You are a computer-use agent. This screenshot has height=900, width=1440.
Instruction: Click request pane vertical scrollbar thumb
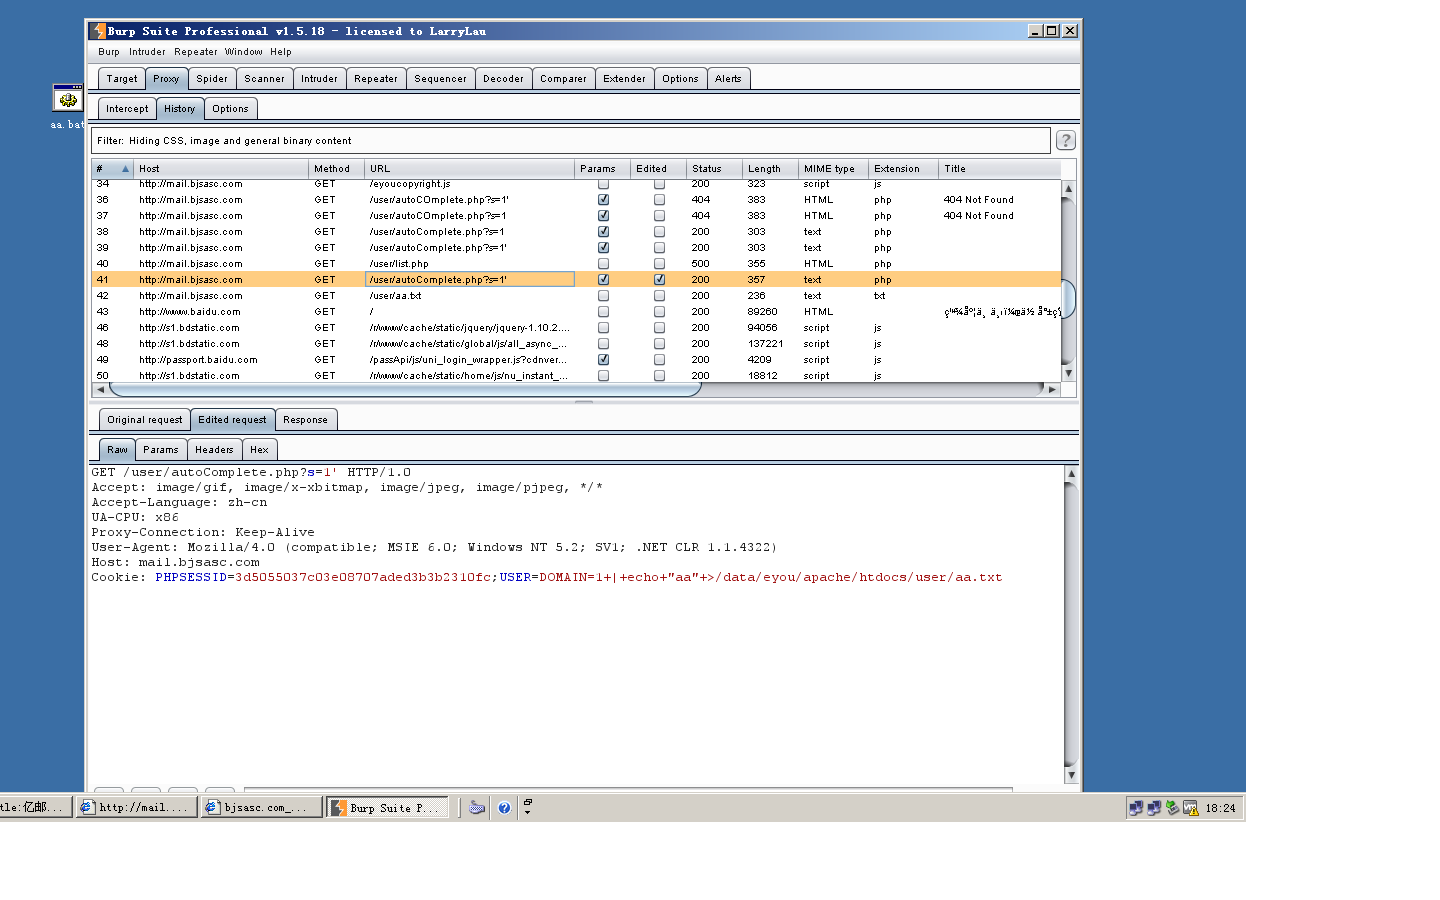pyautogui.click(x=1071, y=624)
